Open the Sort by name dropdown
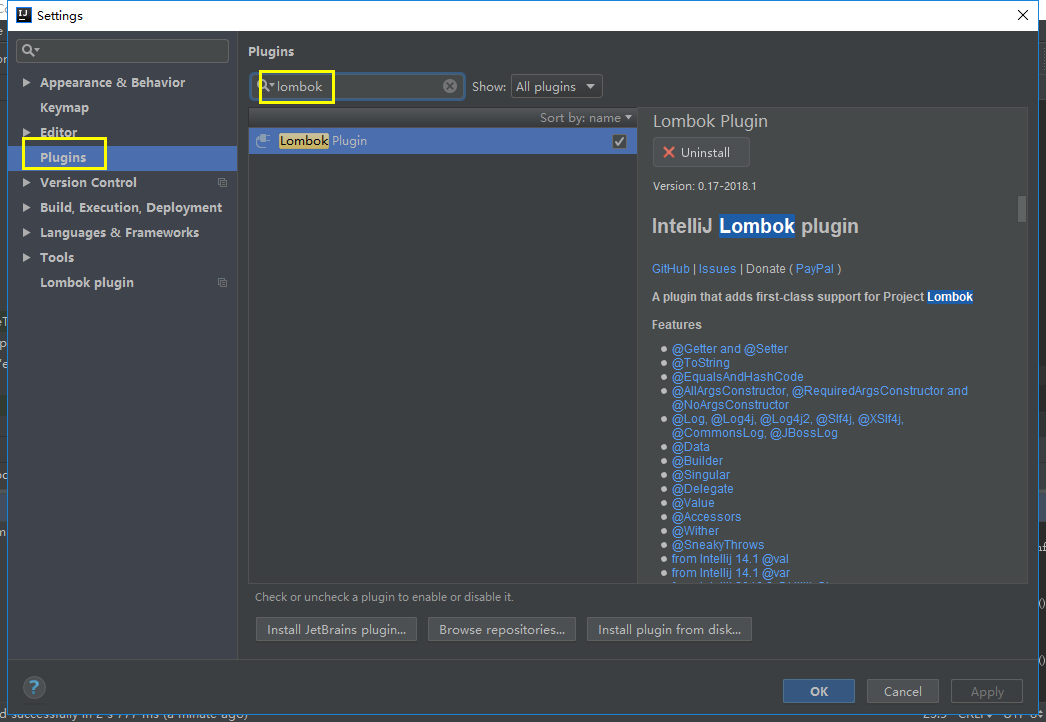The height and width of the screenshot is (722, 1046). click(586, 117)
